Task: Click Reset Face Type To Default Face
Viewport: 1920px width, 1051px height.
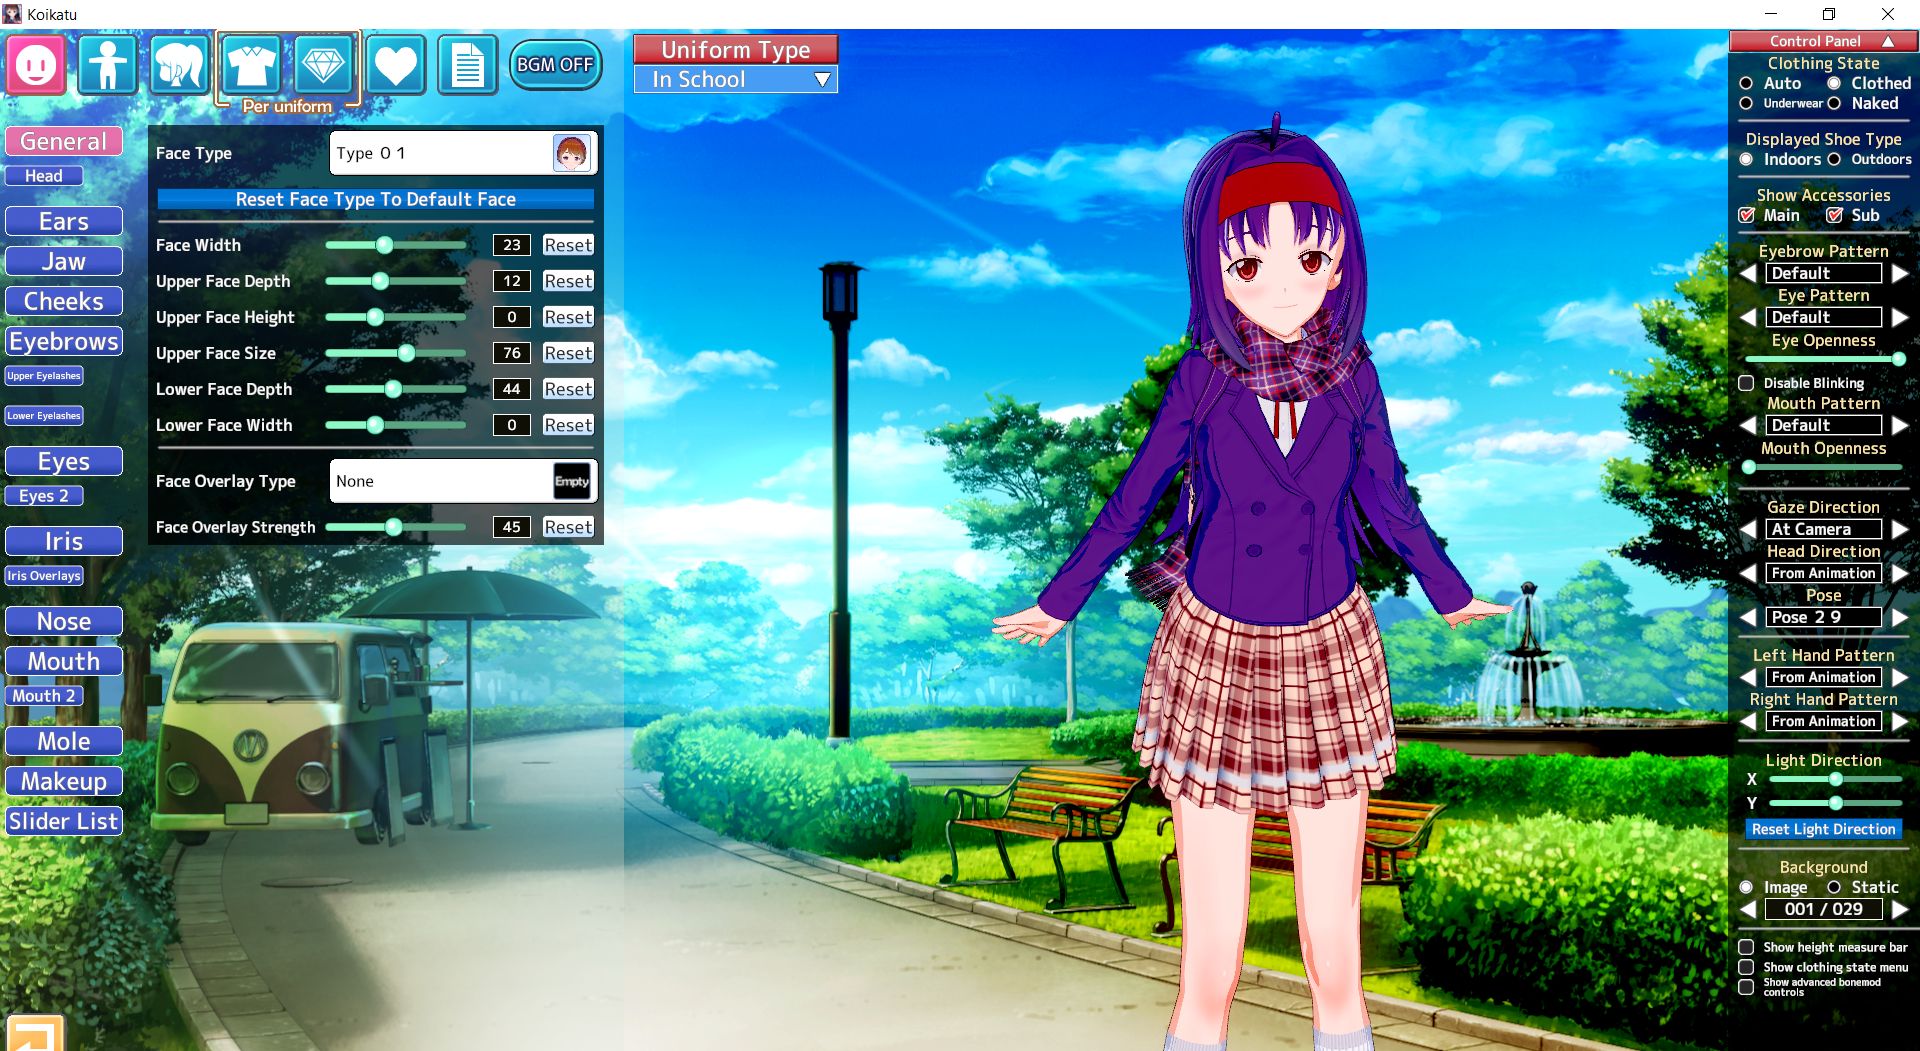Action: click(375, 199)
